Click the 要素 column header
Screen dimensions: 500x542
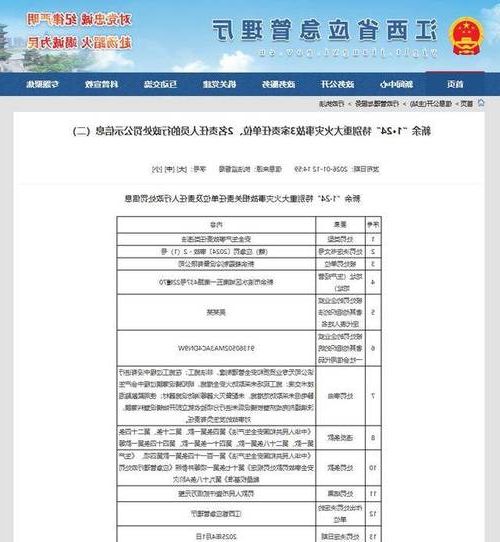(x=340, y=225)
